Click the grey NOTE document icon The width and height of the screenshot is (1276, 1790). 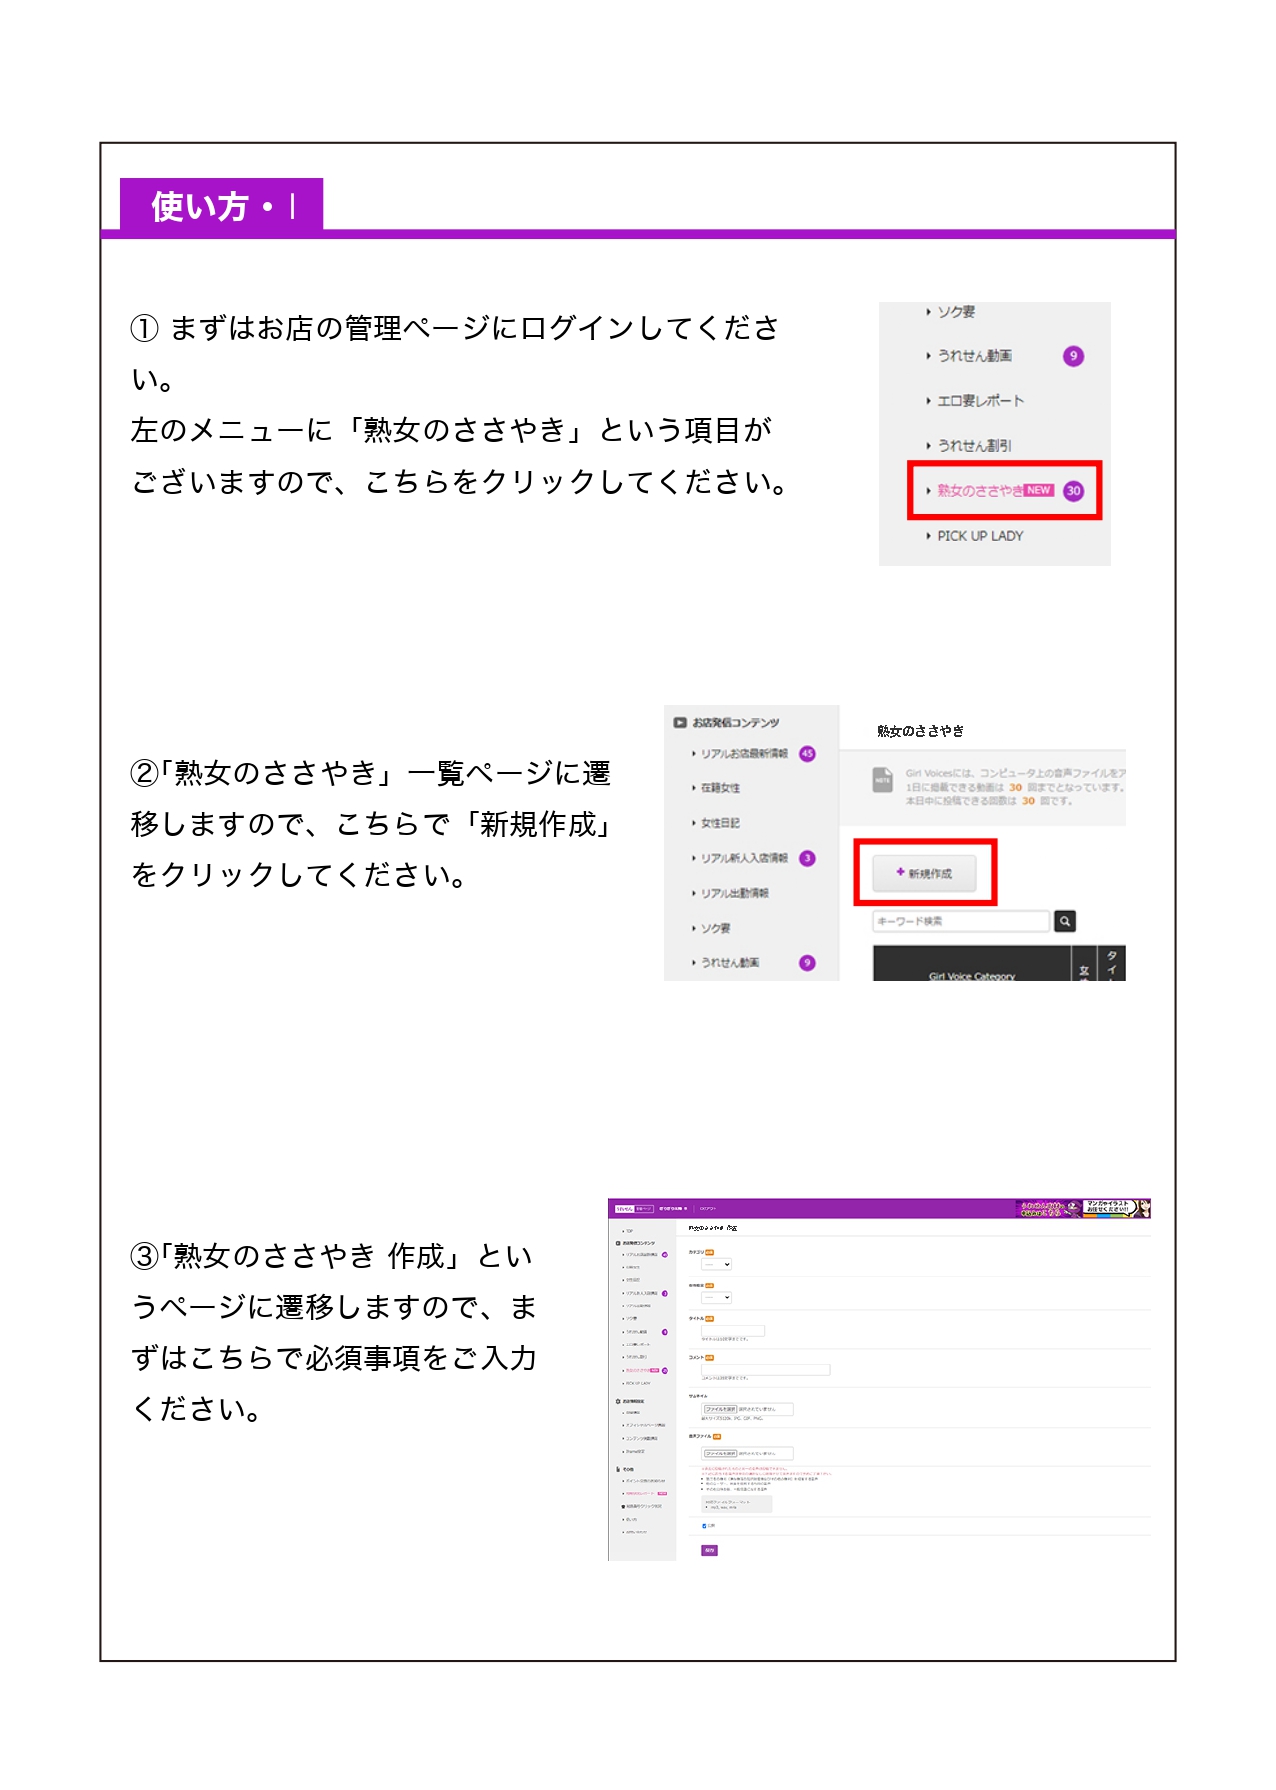tap(882, 780)
